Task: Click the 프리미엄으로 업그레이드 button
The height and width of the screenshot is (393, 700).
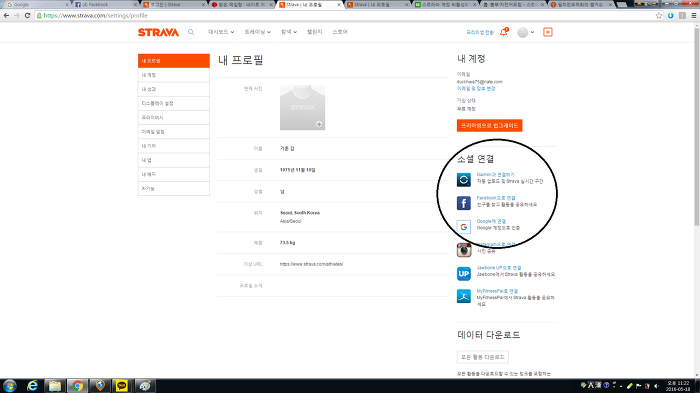Action: coord(490,125)
